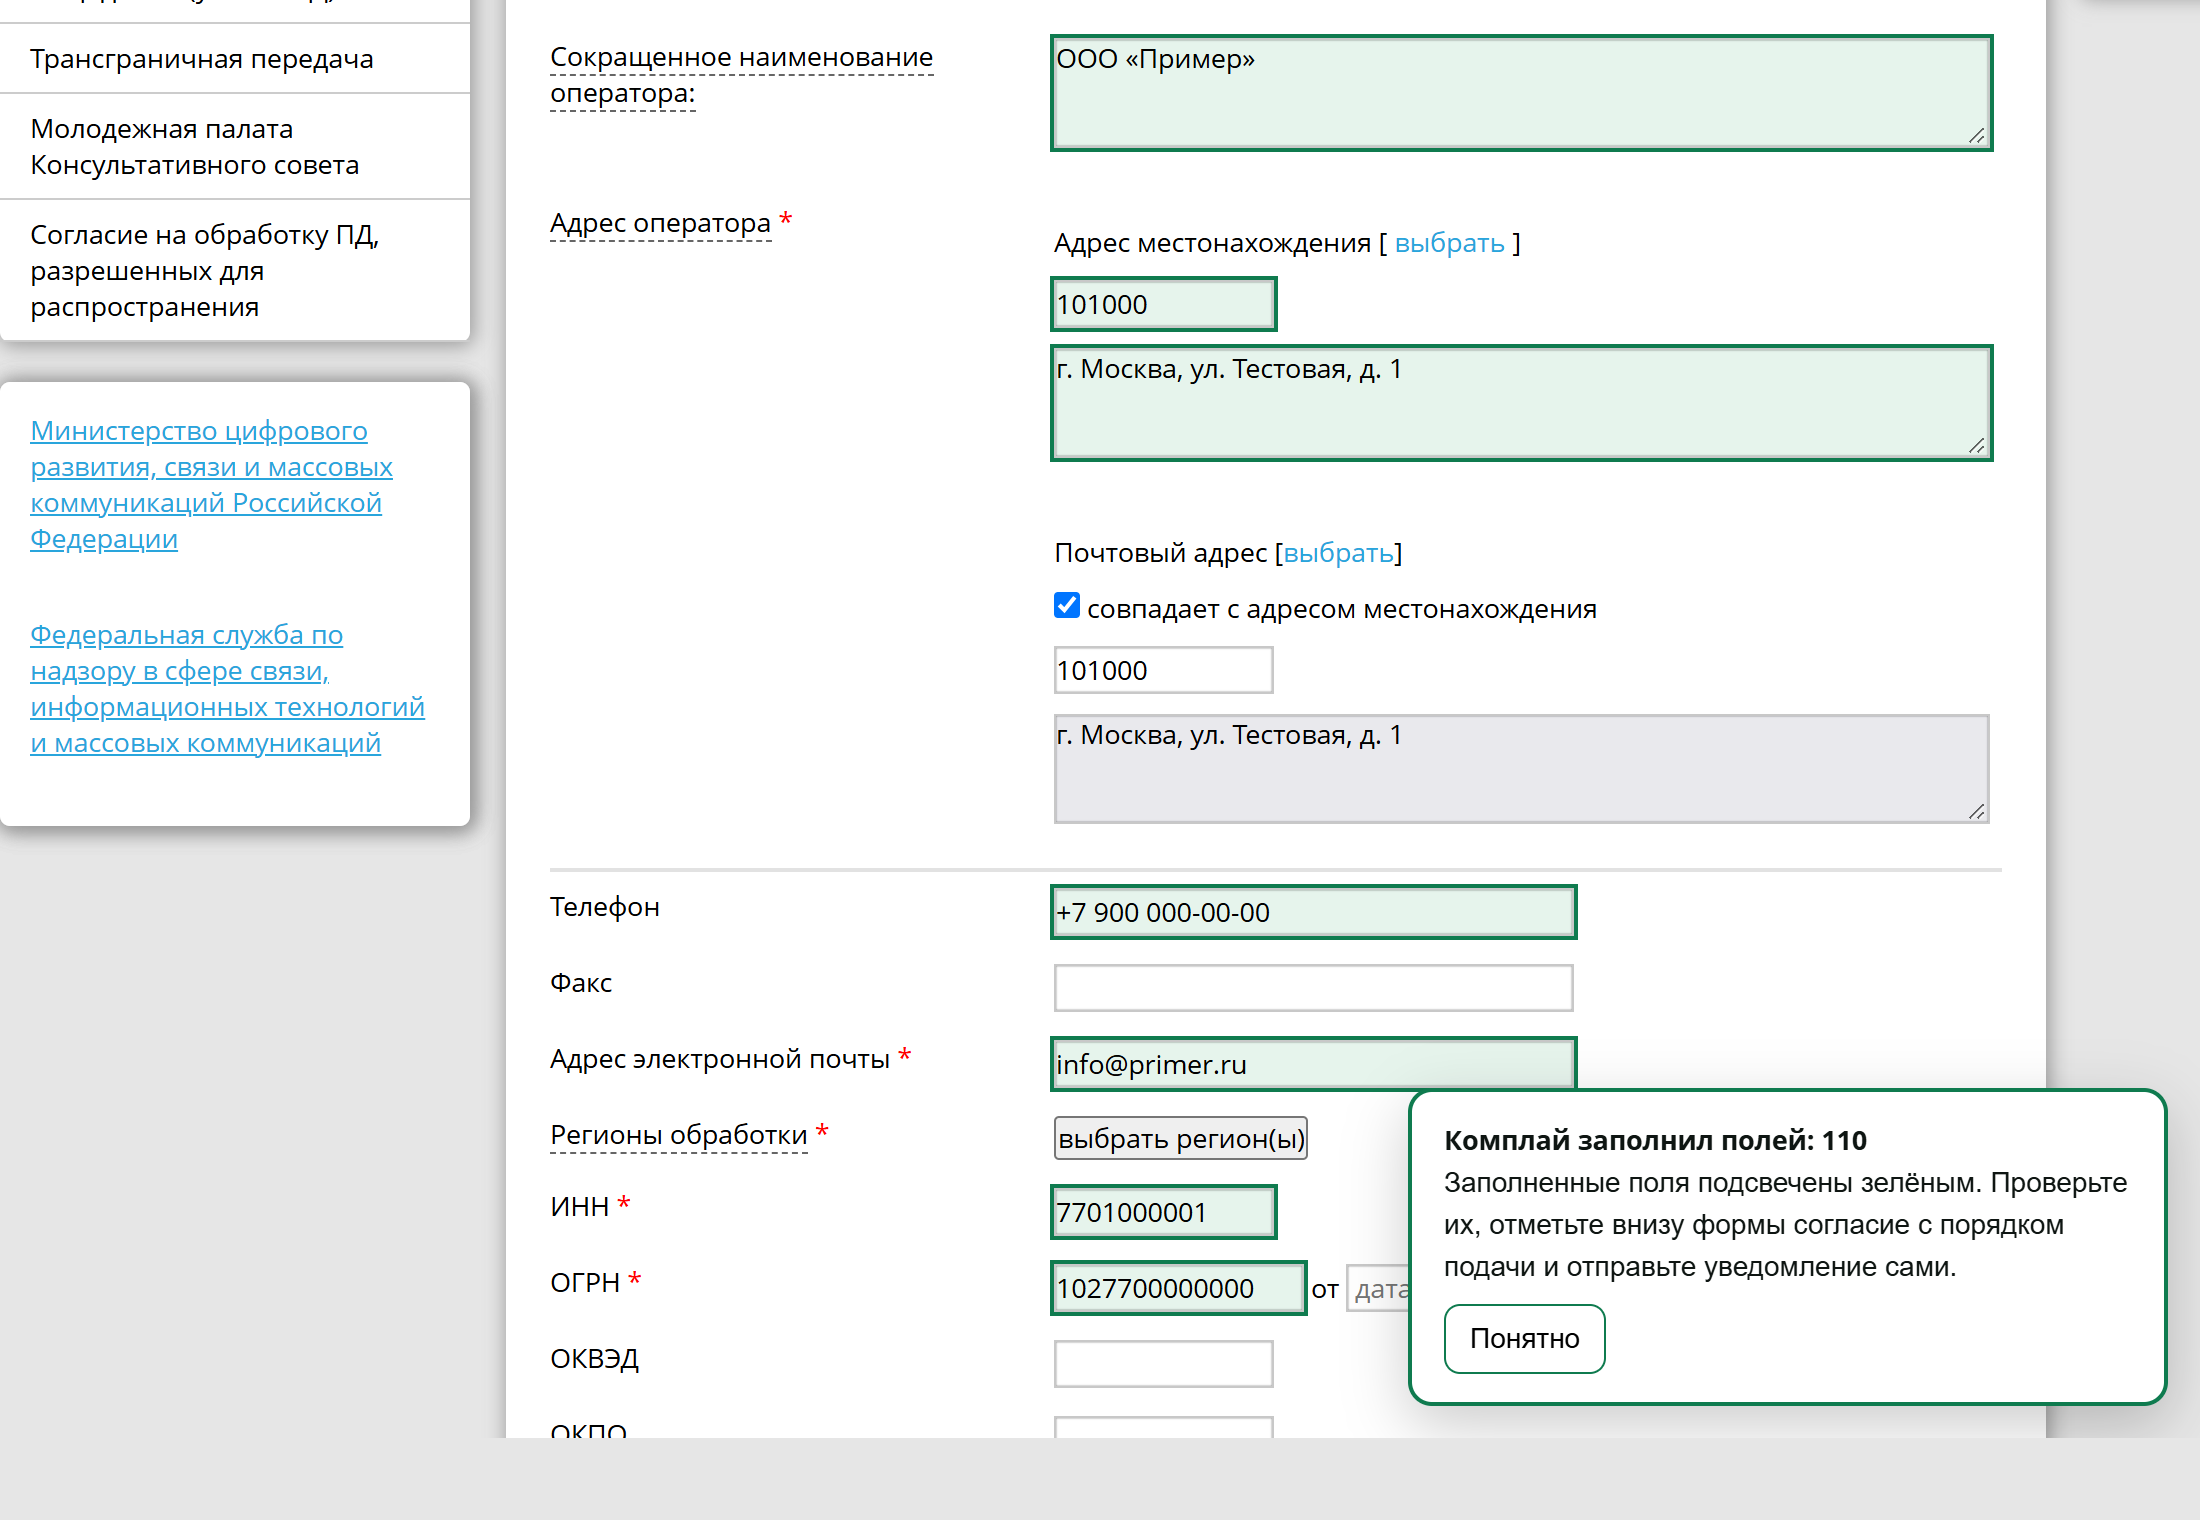Uncheck совпадает с адресом местонахождения checkbox
Screen dimensions: 2200x1520
coord(1067,606)
